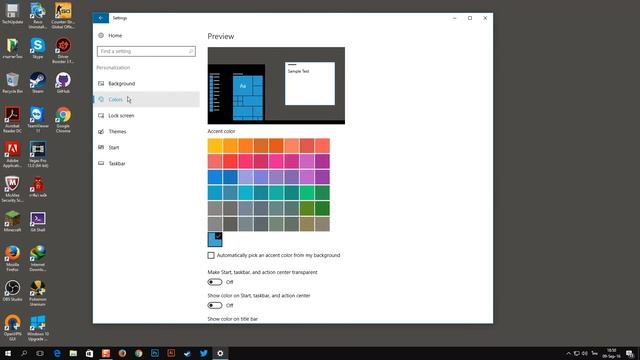
Task: Open McAfee Security desktop shortcut
Action: [x=12, y=189]
